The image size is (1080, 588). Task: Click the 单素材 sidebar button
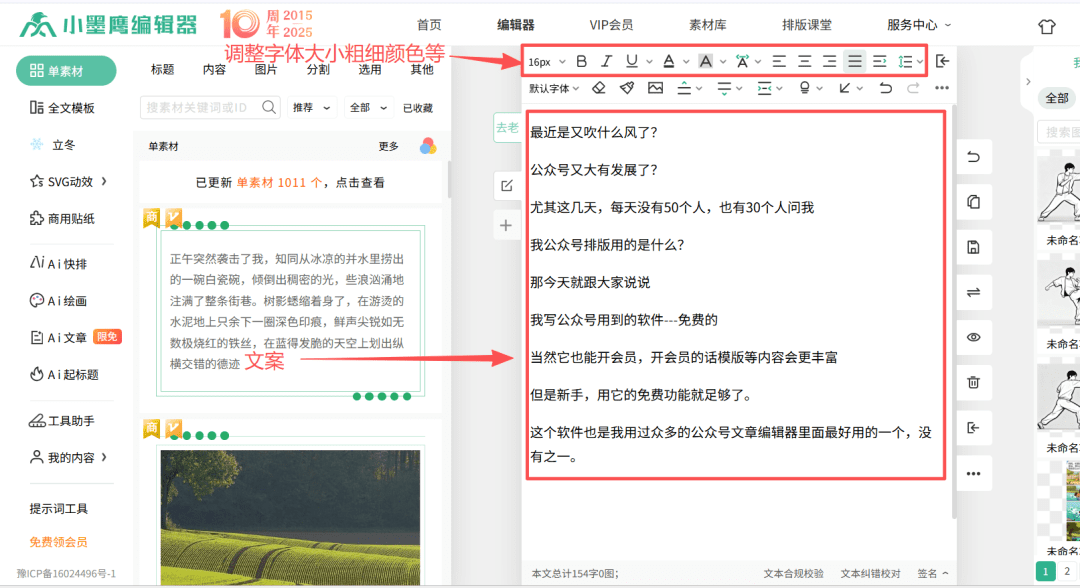click(x=66, y=71)
